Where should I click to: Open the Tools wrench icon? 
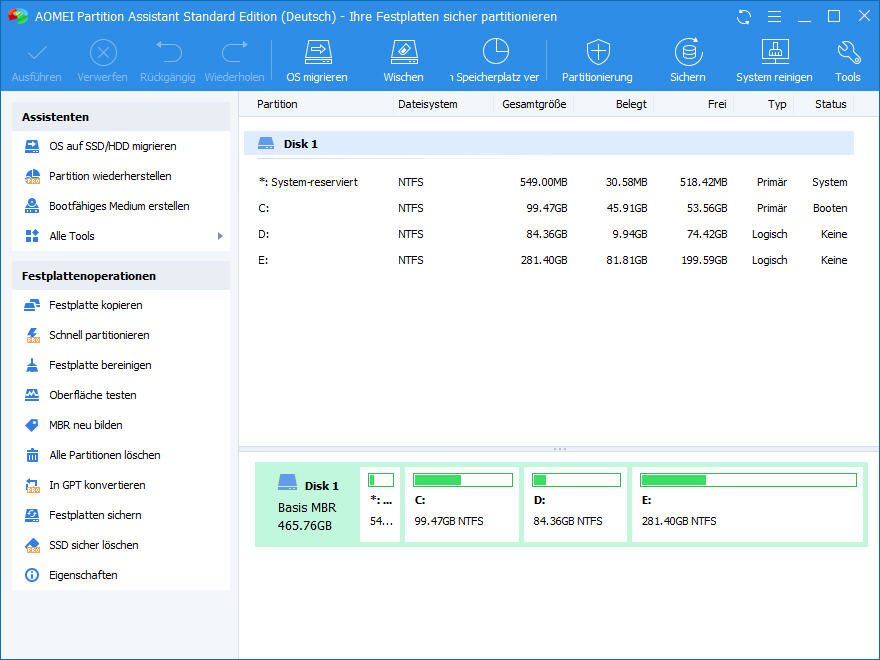point(847,52)
